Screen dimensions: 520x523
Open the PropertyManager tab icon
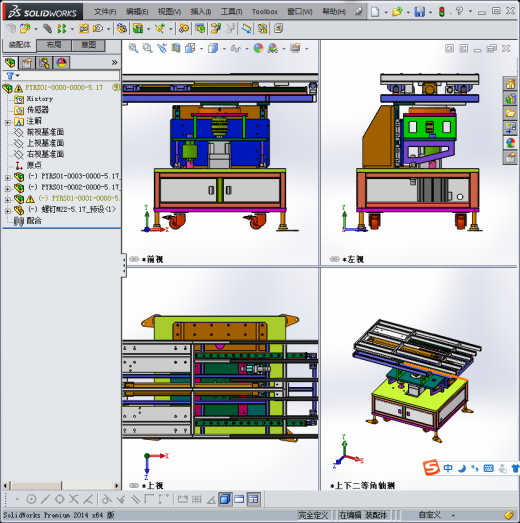click(x=27, y=63)
